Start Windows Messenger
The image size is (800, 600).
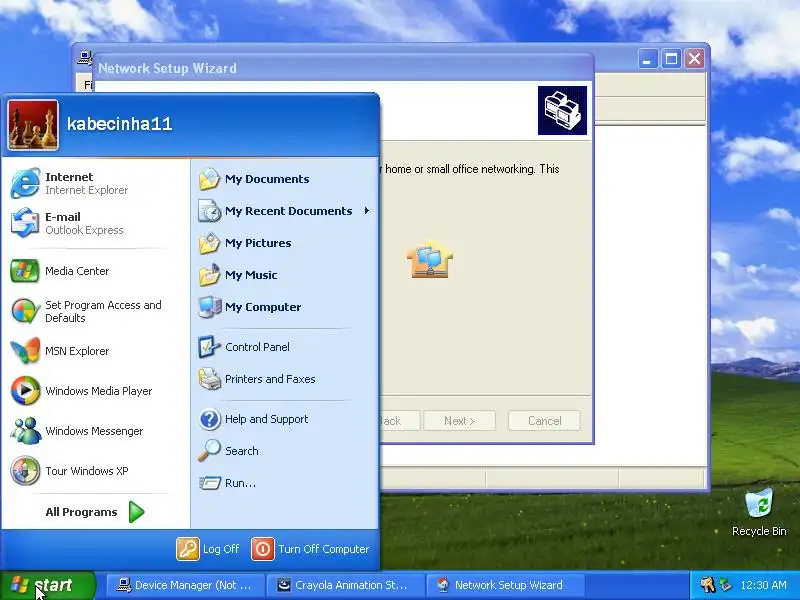[95, 431]
